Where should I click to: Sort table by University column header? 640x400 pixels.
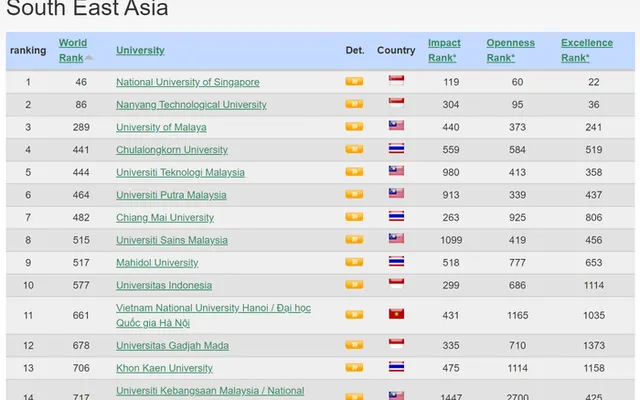(140, 50)
